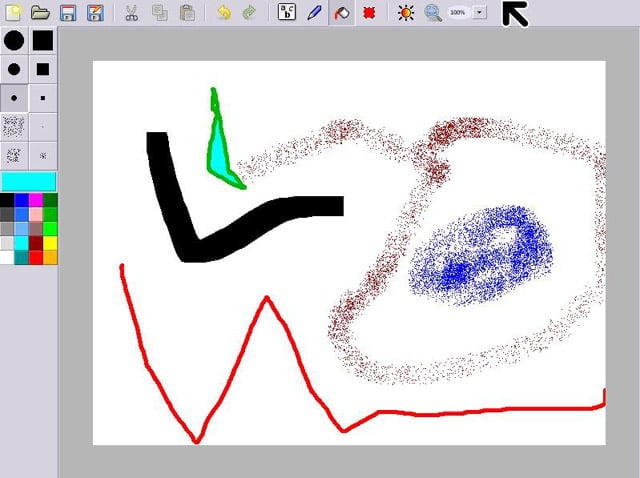Choose the medium spray brush pattern
This screenshot has height=478, width=640.
14,156
